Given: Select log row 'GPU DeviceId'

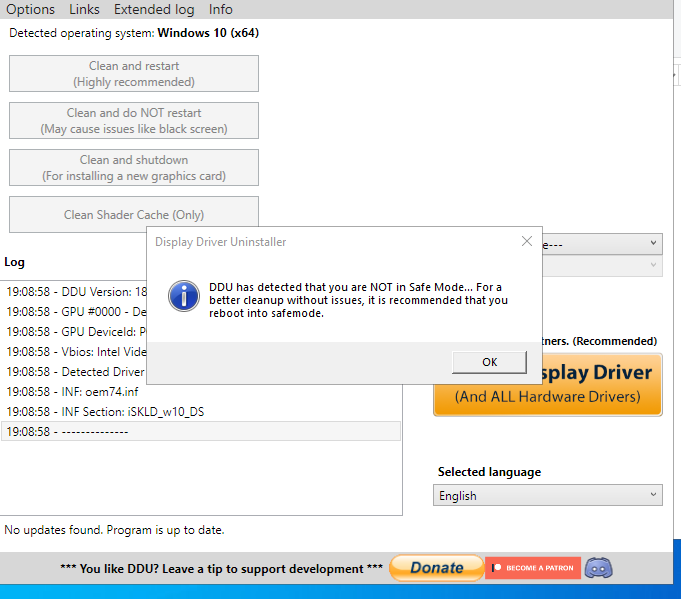Looking at the screenshot, I should tap(75, 332).
